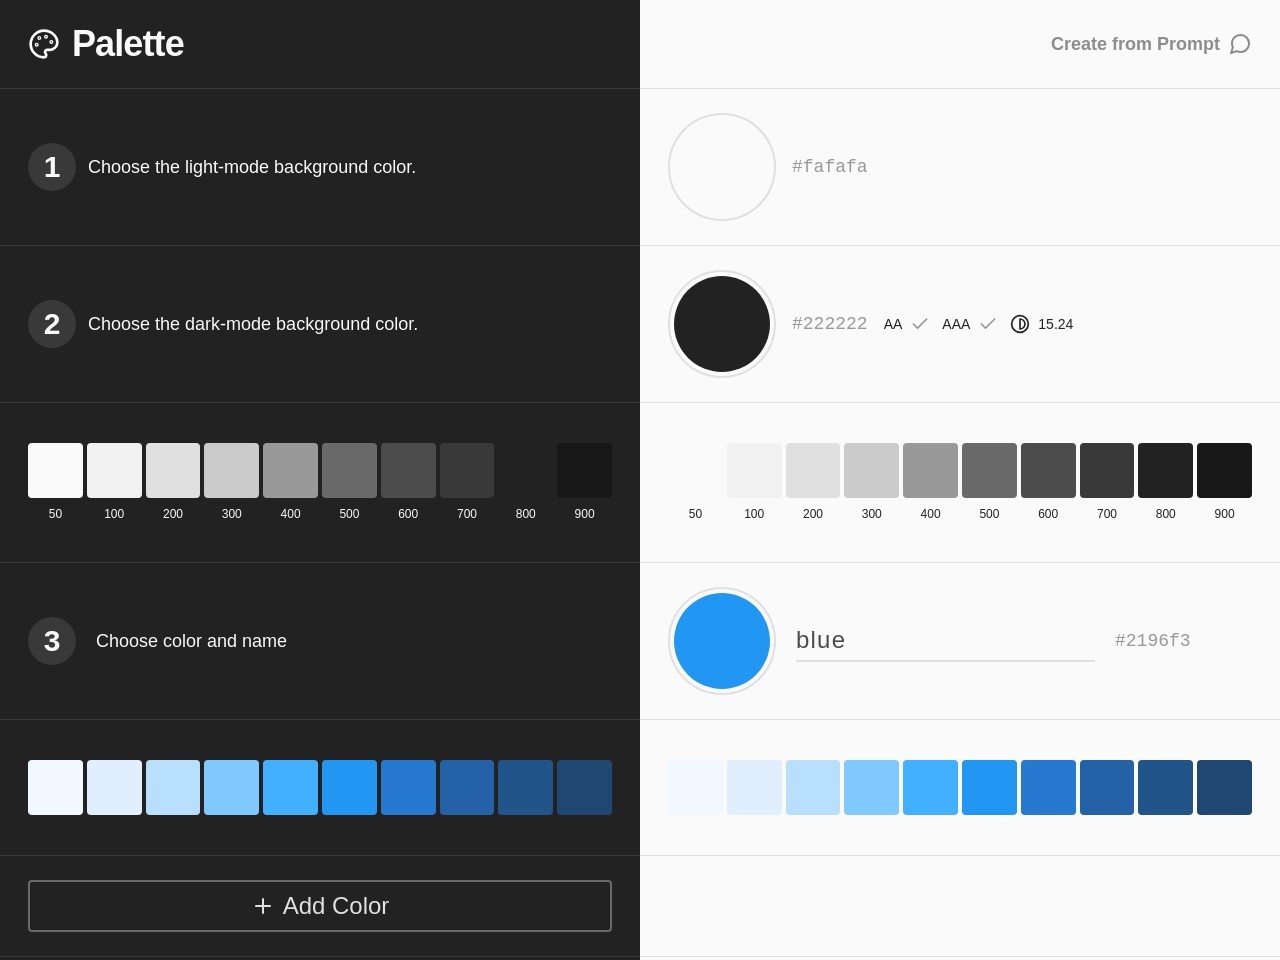Click the step 2 numbered circle

coord(51,324)
